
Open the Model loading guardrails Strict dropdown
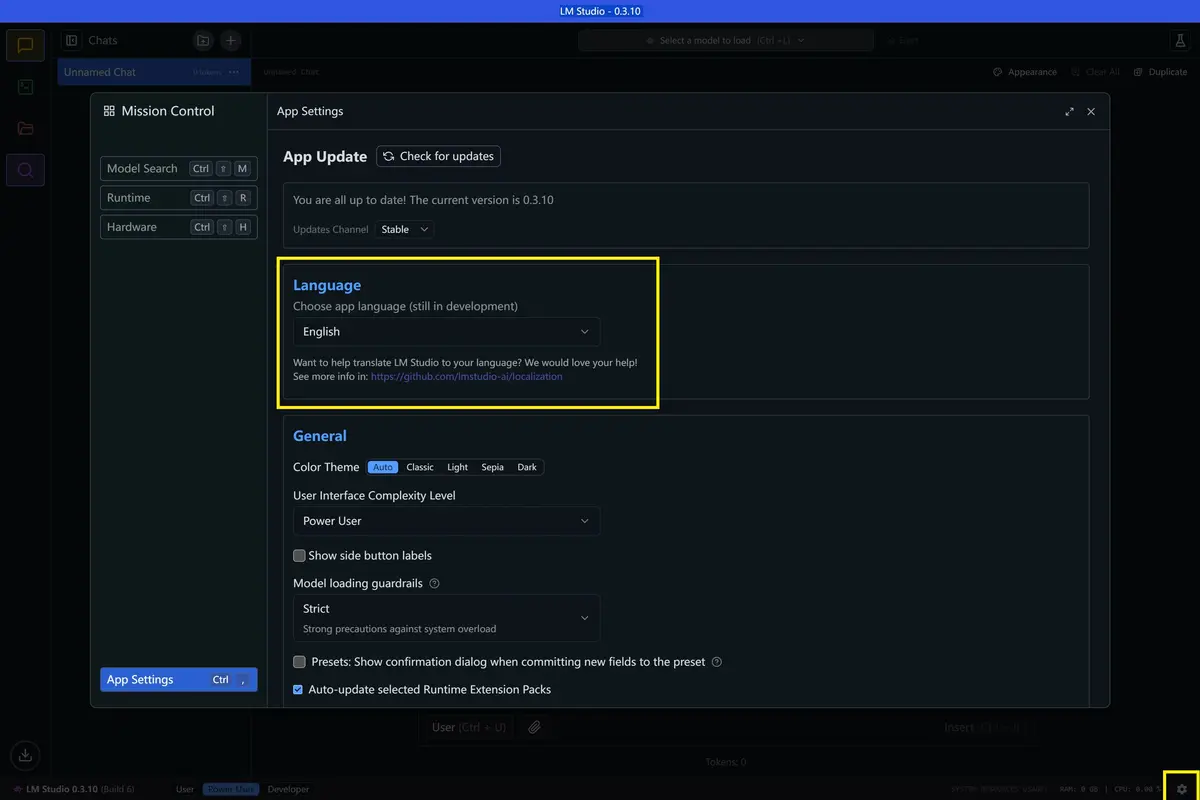[x=447, y=618]
